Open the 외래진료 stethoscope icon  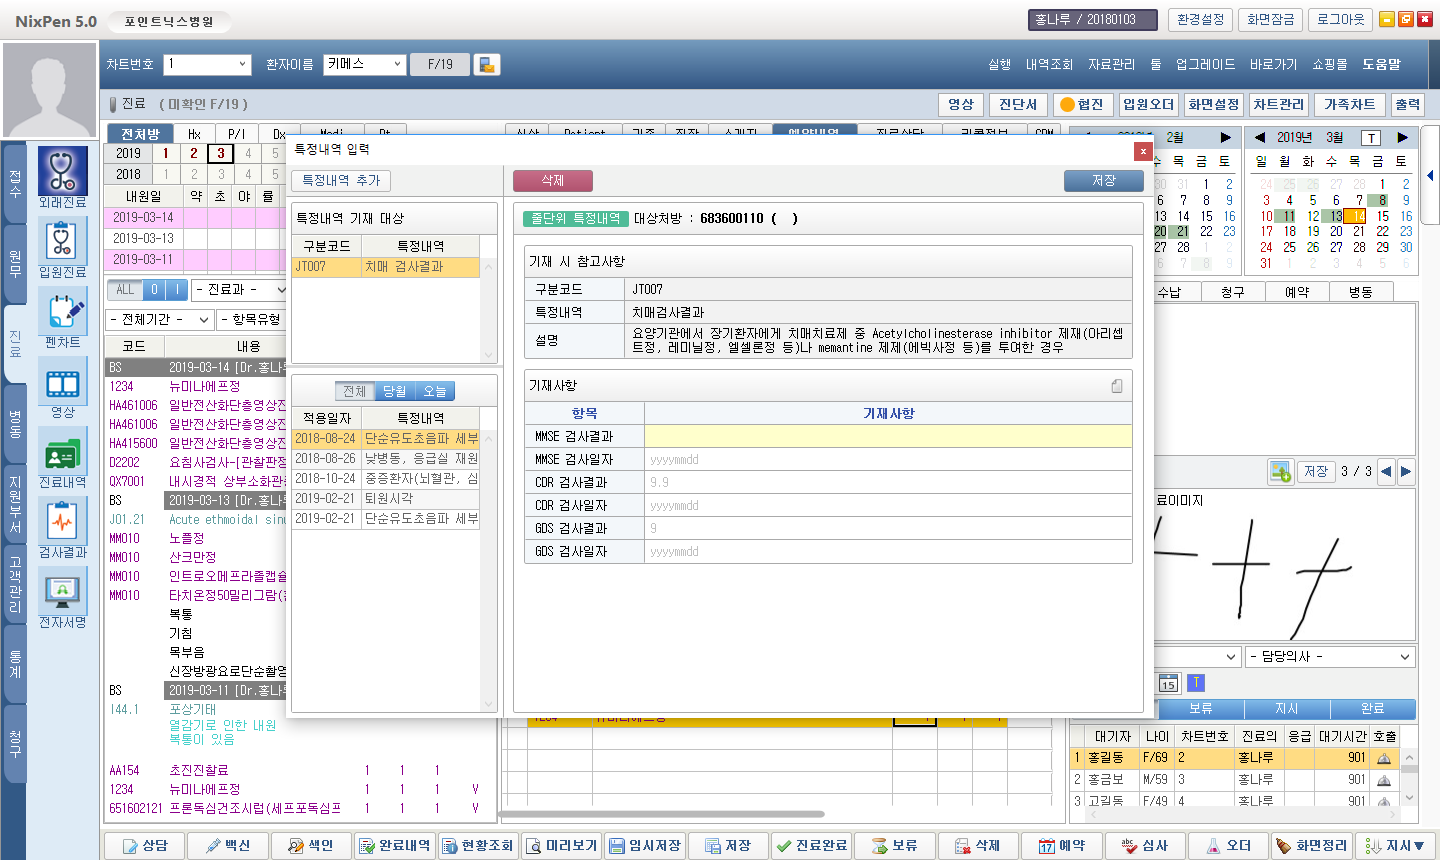pos(62,172)
